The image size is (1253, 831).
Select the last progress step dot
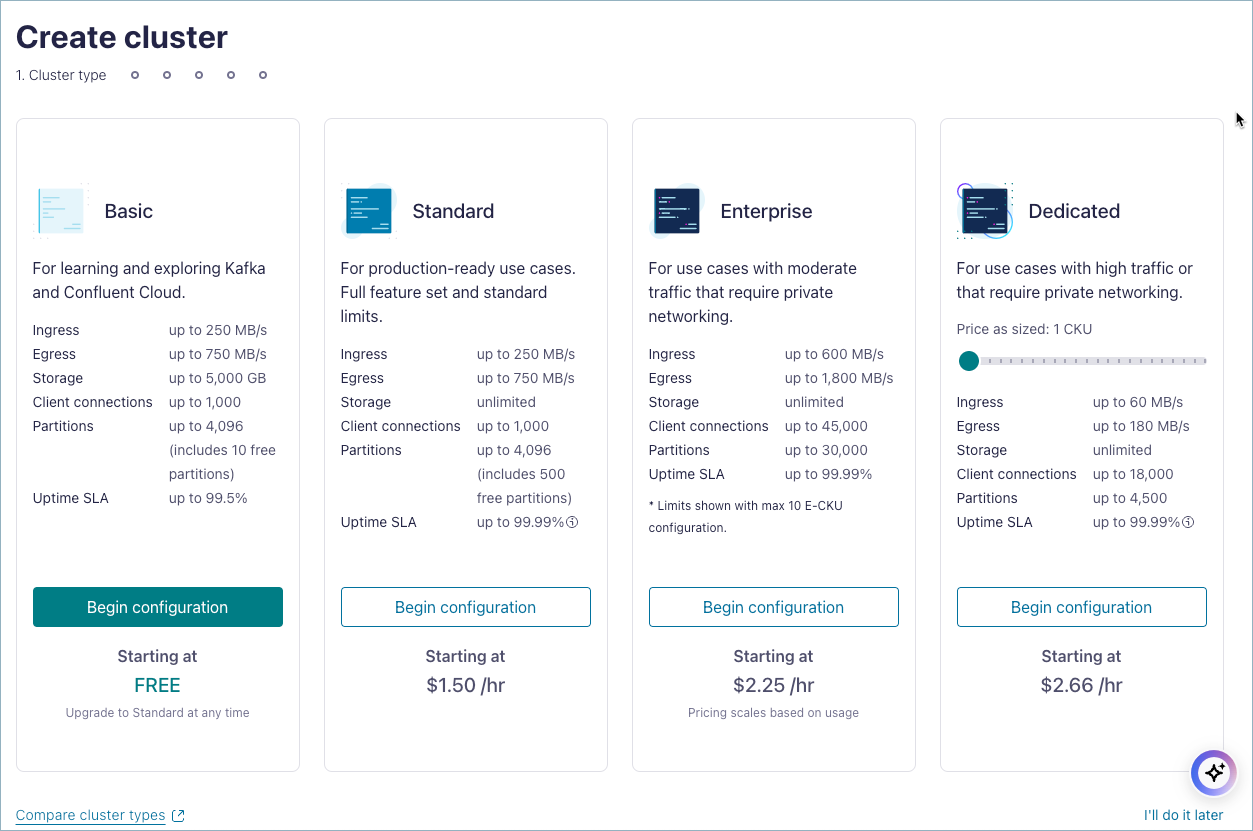[x=263, y=74]
